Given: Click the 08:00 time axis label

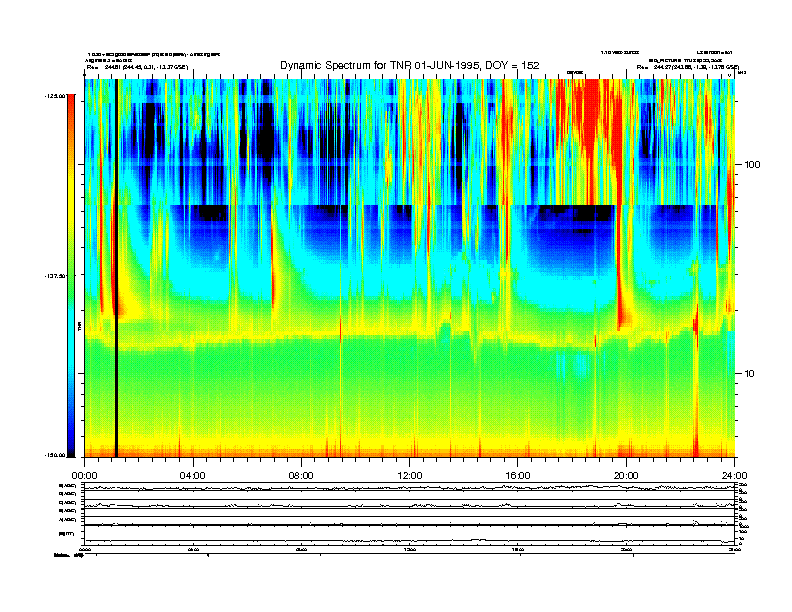Looking at the screenshot, I should coord(301,476).
